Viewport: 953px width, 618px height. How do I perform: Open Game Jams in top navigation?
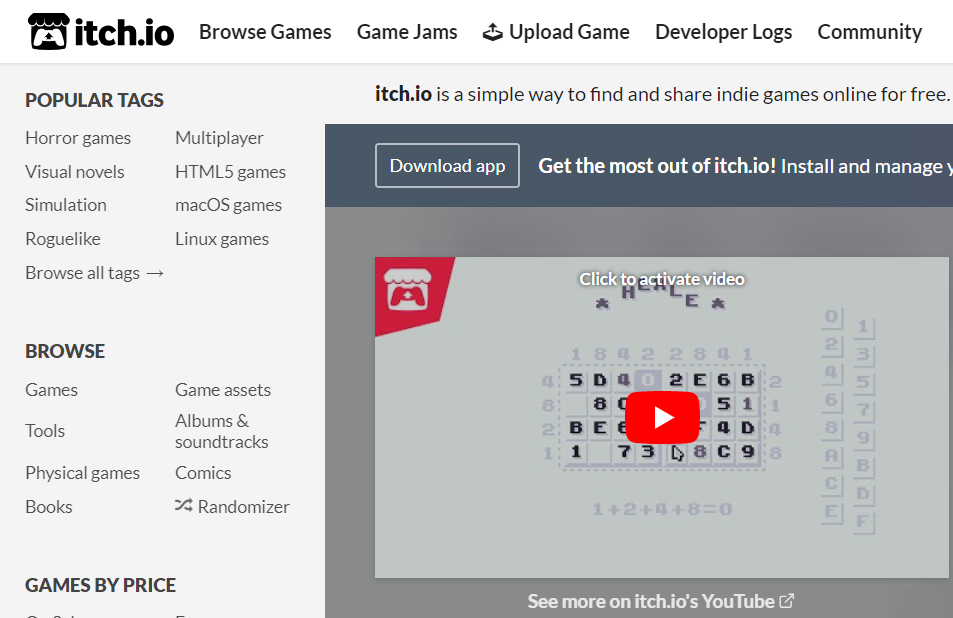pos(407,32)
